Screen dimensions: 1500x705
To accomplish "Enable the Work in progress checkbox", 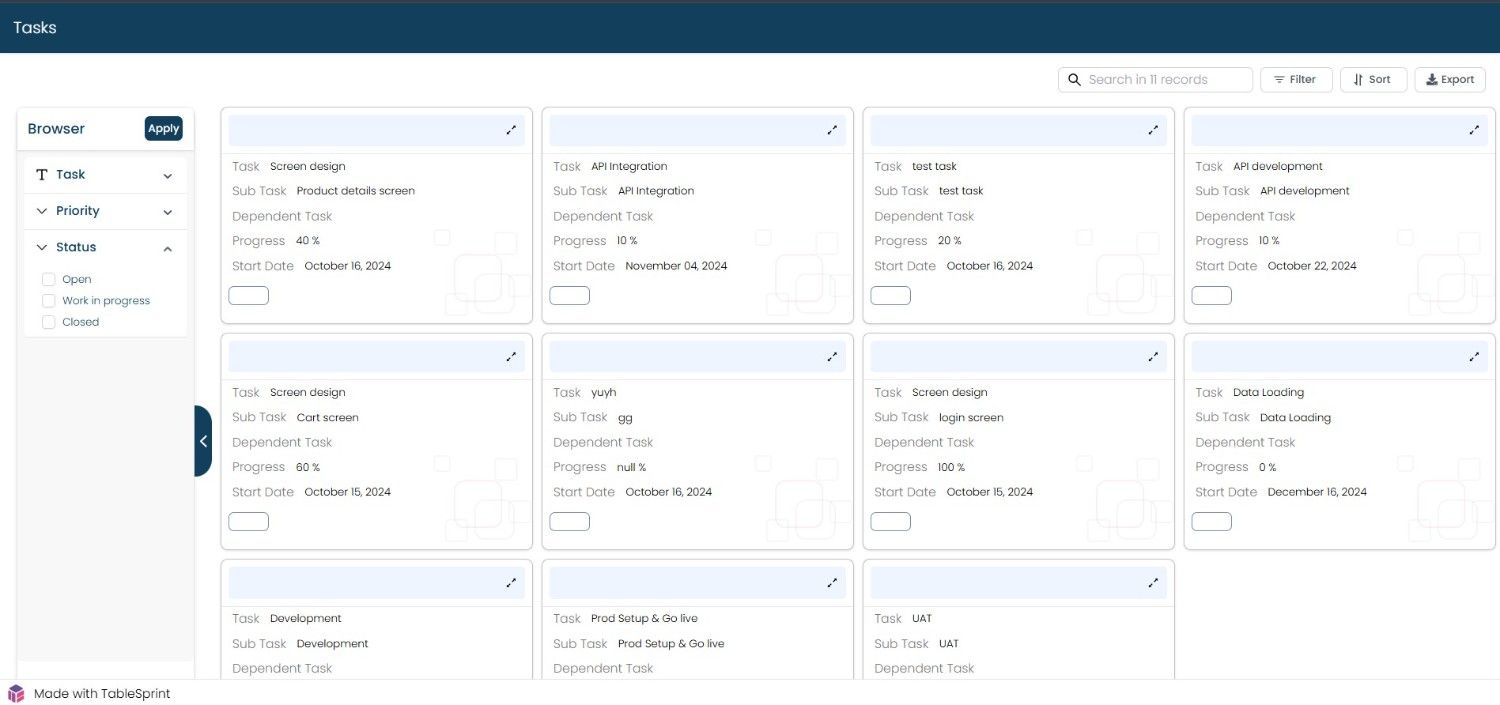I will point(48,300).
